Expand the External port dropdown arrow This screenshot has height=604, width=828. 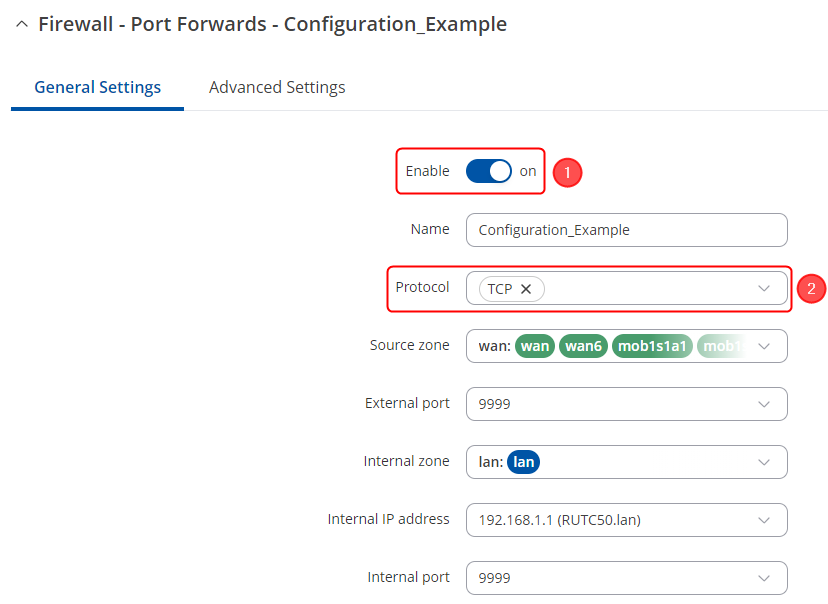pyautogui.click(x=765, y=404)
